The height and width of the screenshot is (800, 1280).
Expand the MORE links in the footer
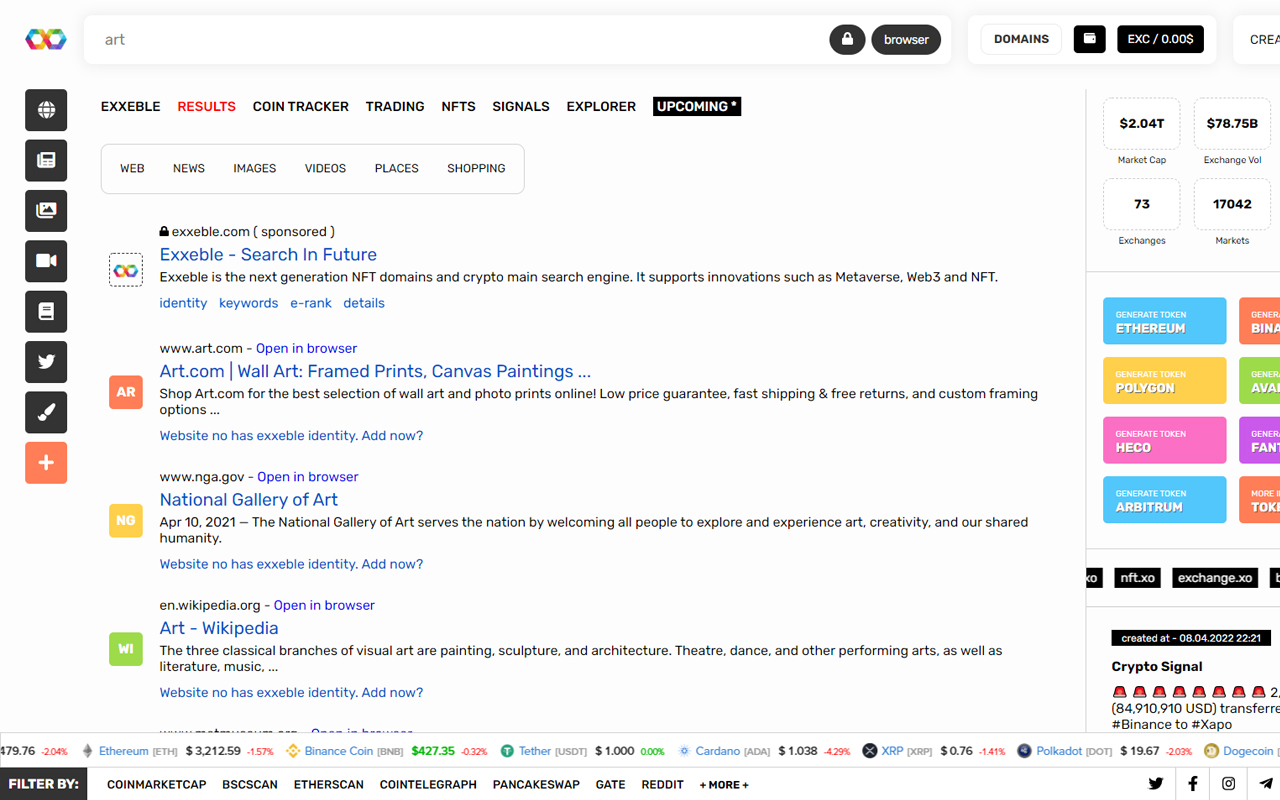point(723,784)
